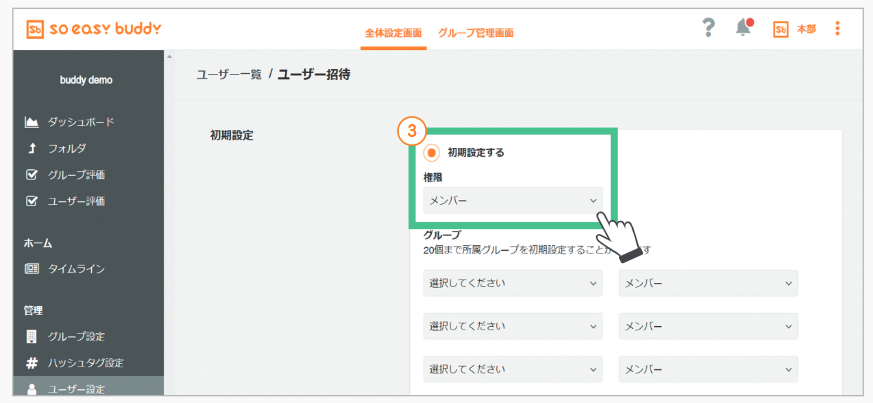Click the 初期設定 section label
This screenshot has height=403, width=873.
(x=232, y=135)
